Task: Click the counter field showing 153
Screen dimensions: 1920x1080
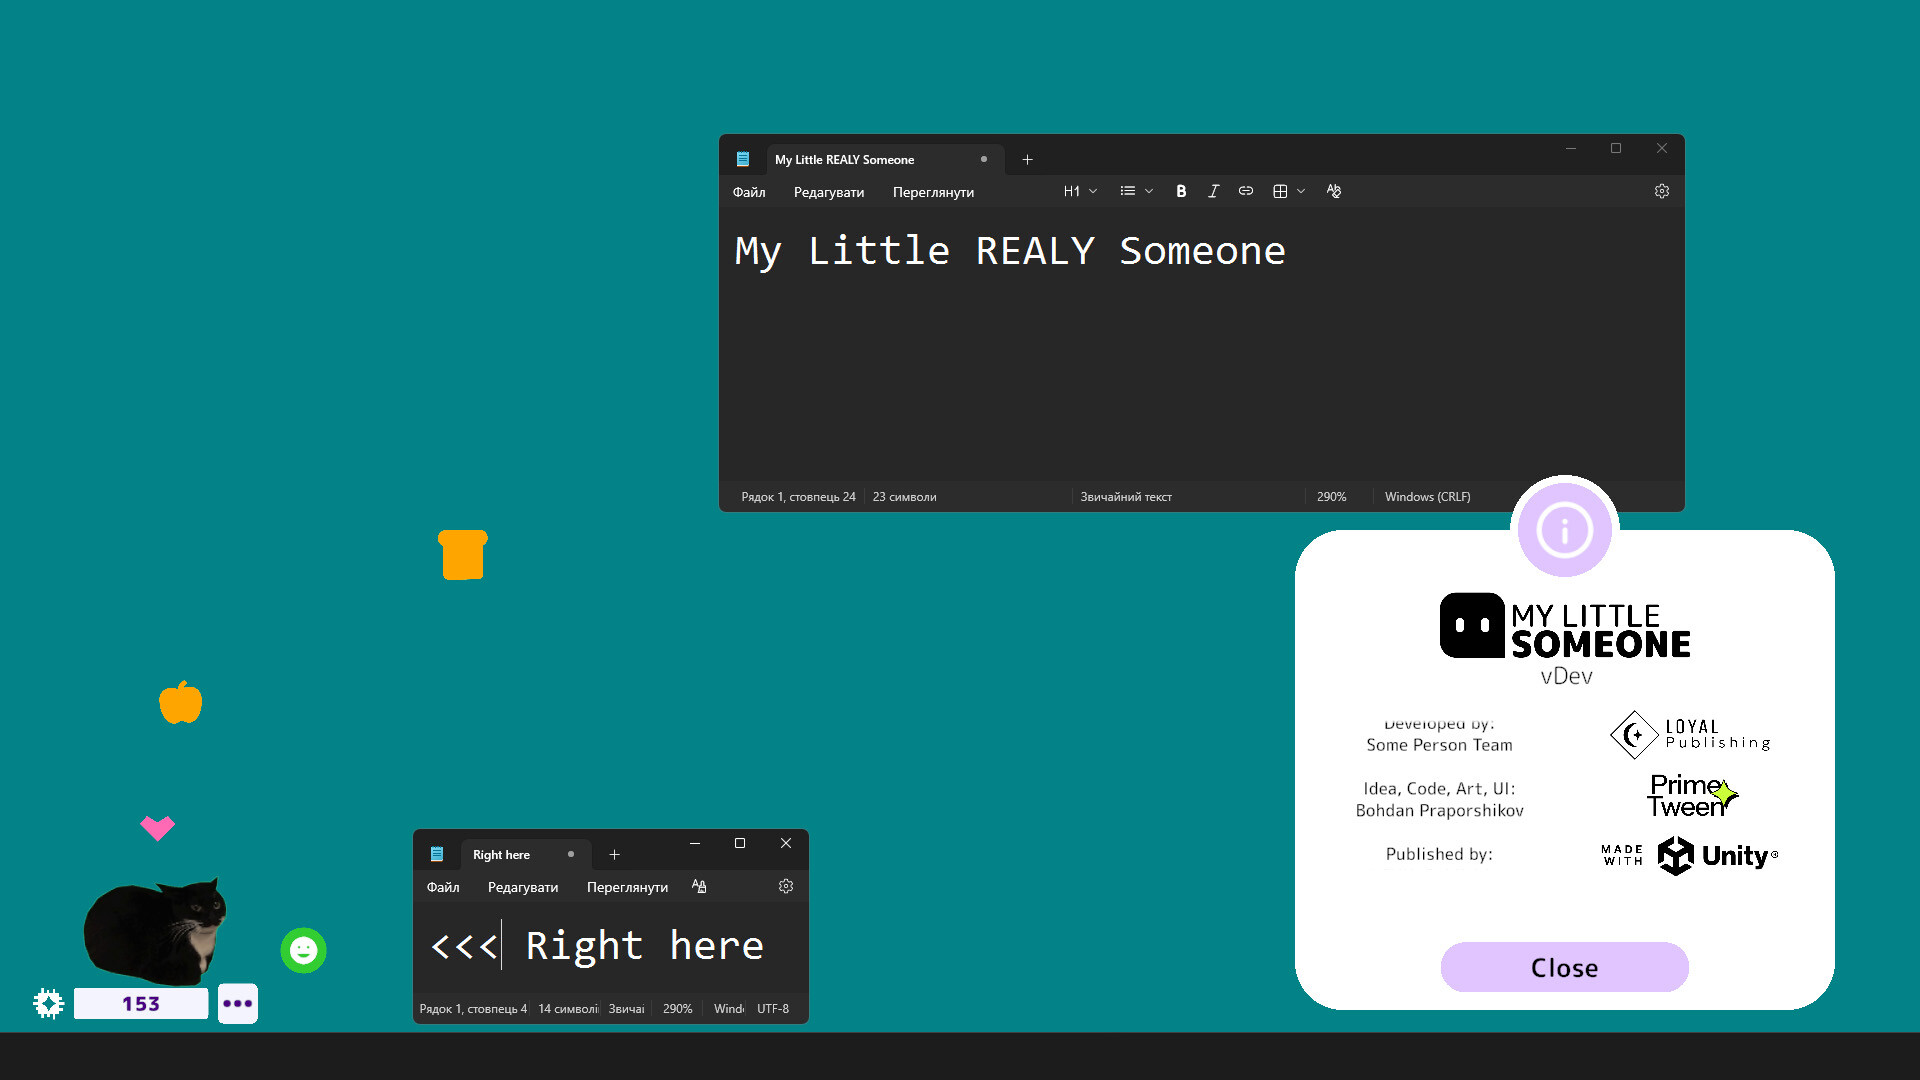Action: [x=141, y=1003]
